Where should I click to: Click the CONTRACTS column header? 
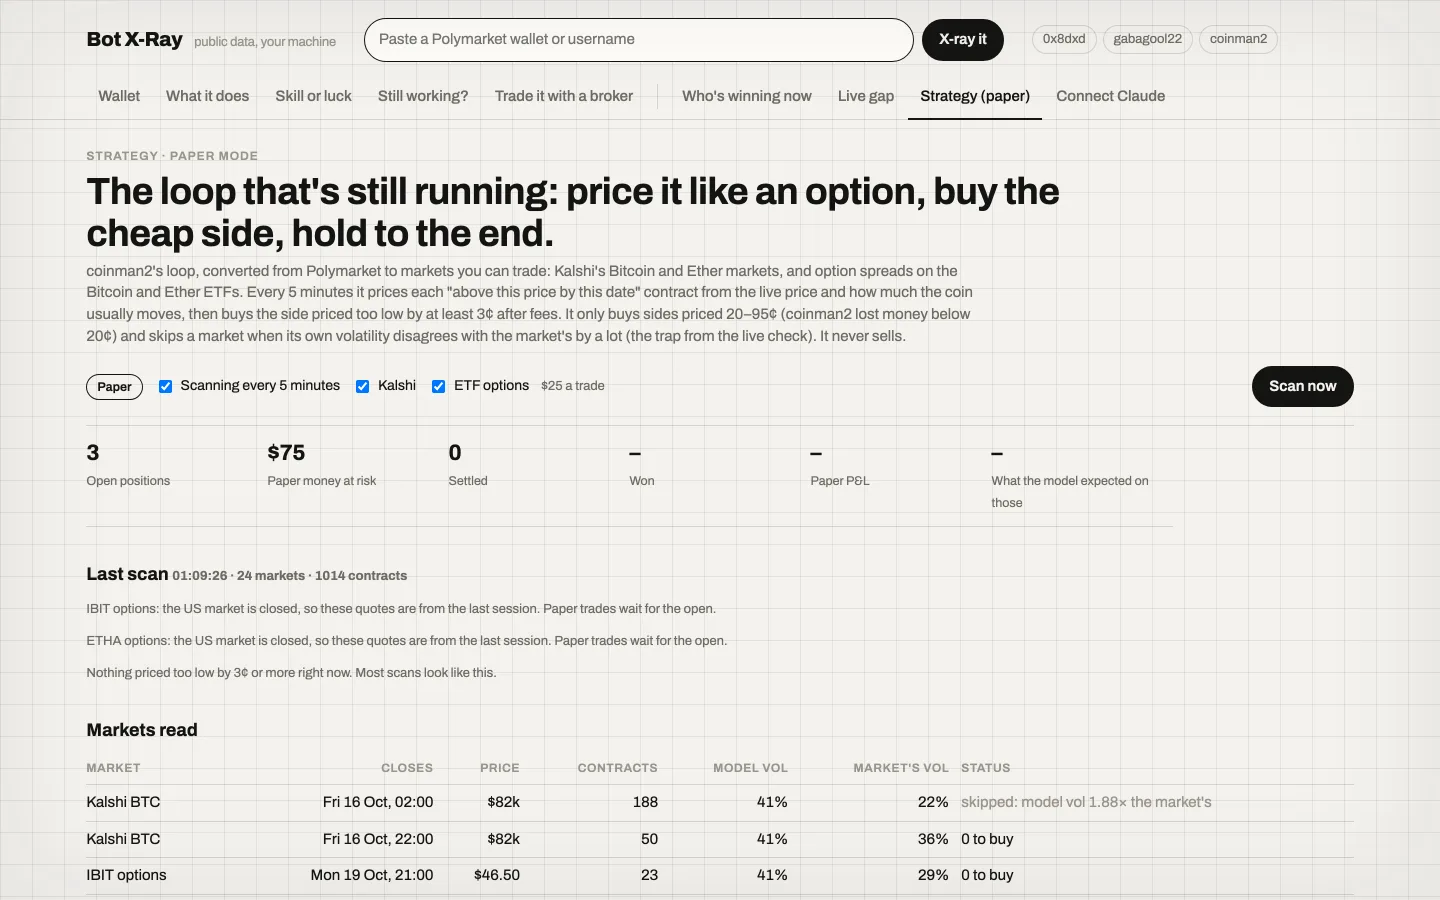pos(618,768)
